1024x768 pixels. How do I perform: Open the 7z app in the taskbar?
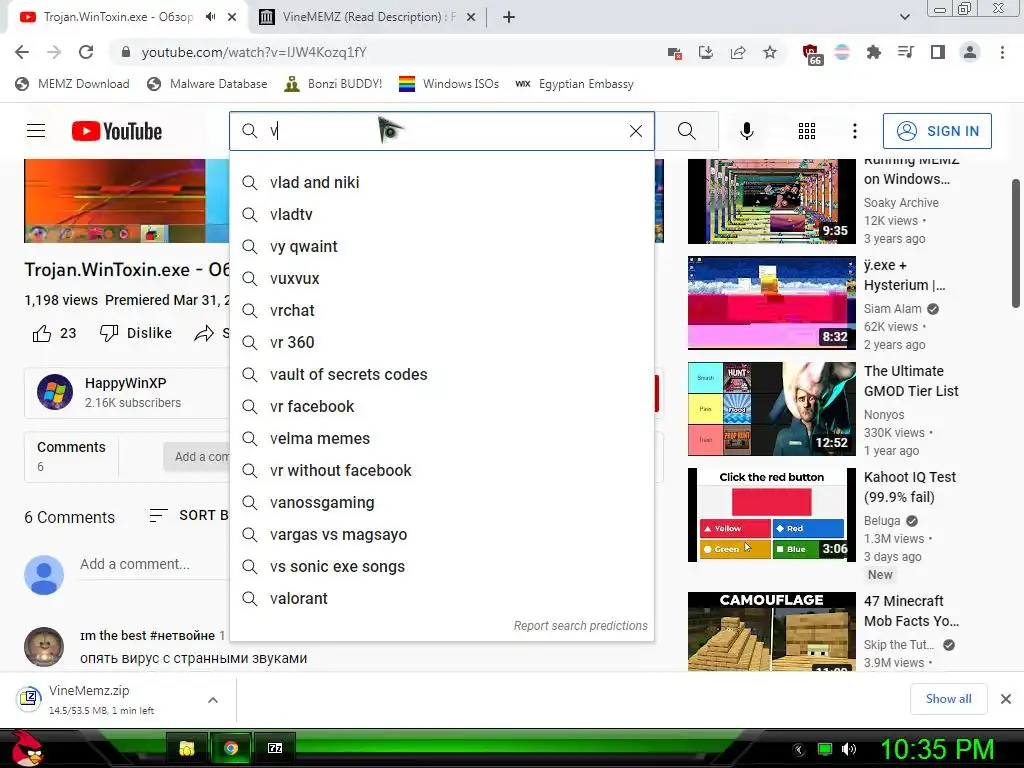pos(275,748)
